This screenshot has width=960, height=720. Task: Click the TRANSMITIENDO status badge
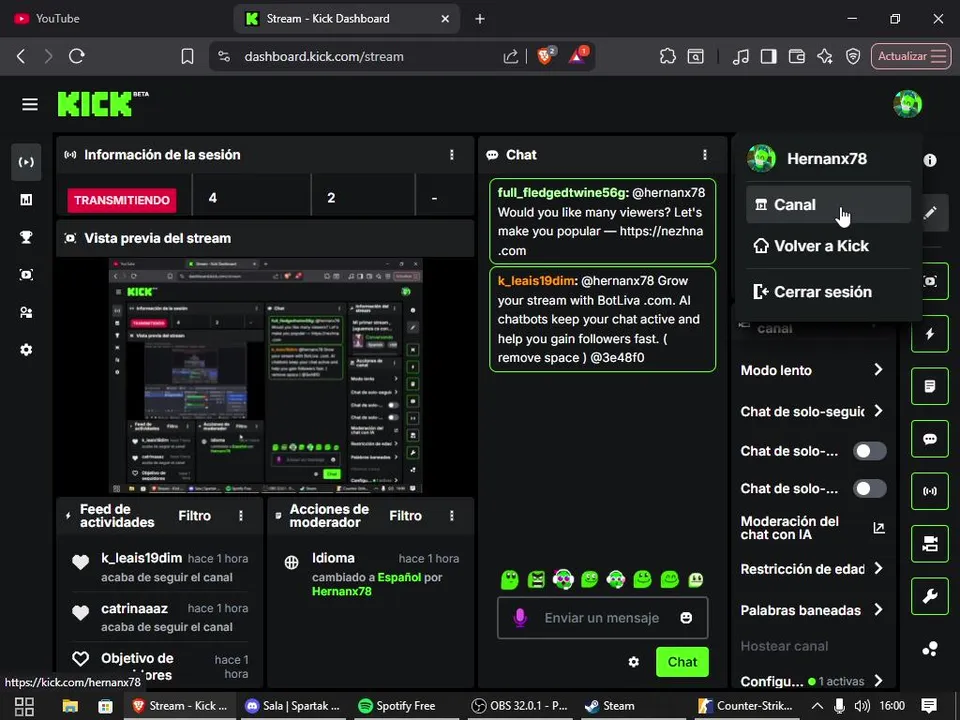tap(122, 200)
